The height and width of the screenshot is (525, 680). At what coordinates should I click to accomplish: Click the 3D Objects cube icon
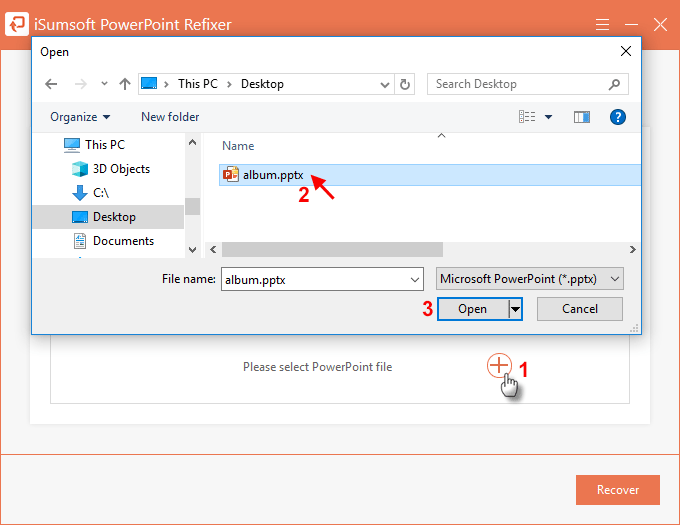click(x=80, y=169)
